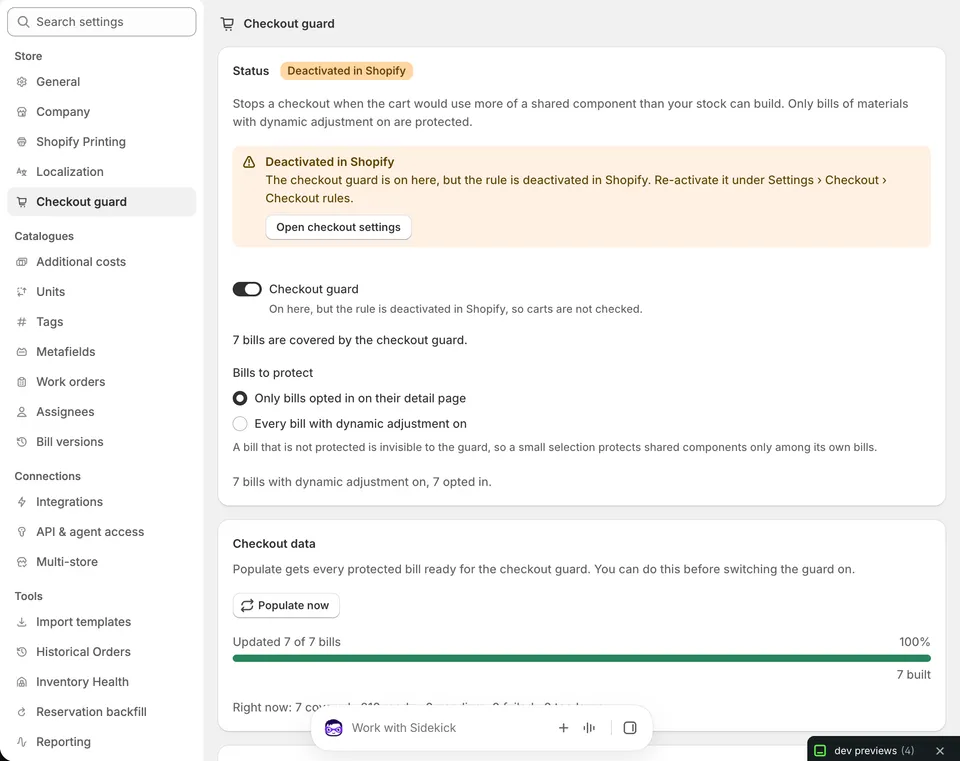This screenshot has height=761, width=960.
Task: Click the Integrations lightning icon
Action: click(x=22, y=501)
